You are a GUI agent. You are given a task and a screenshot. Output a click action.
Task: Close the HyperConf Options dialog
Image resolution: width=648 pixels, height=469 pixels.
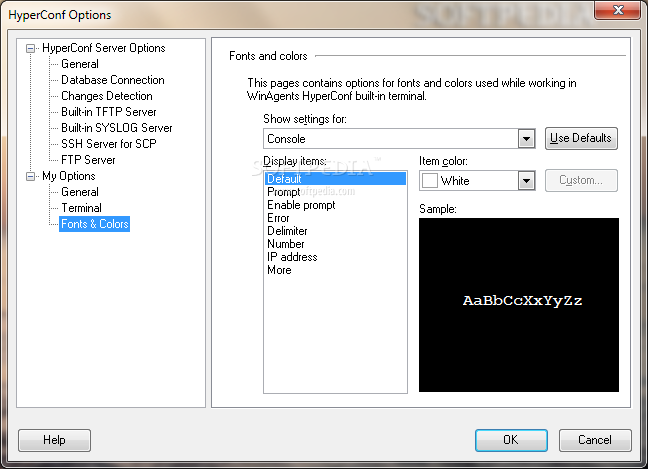pos(617,10)
